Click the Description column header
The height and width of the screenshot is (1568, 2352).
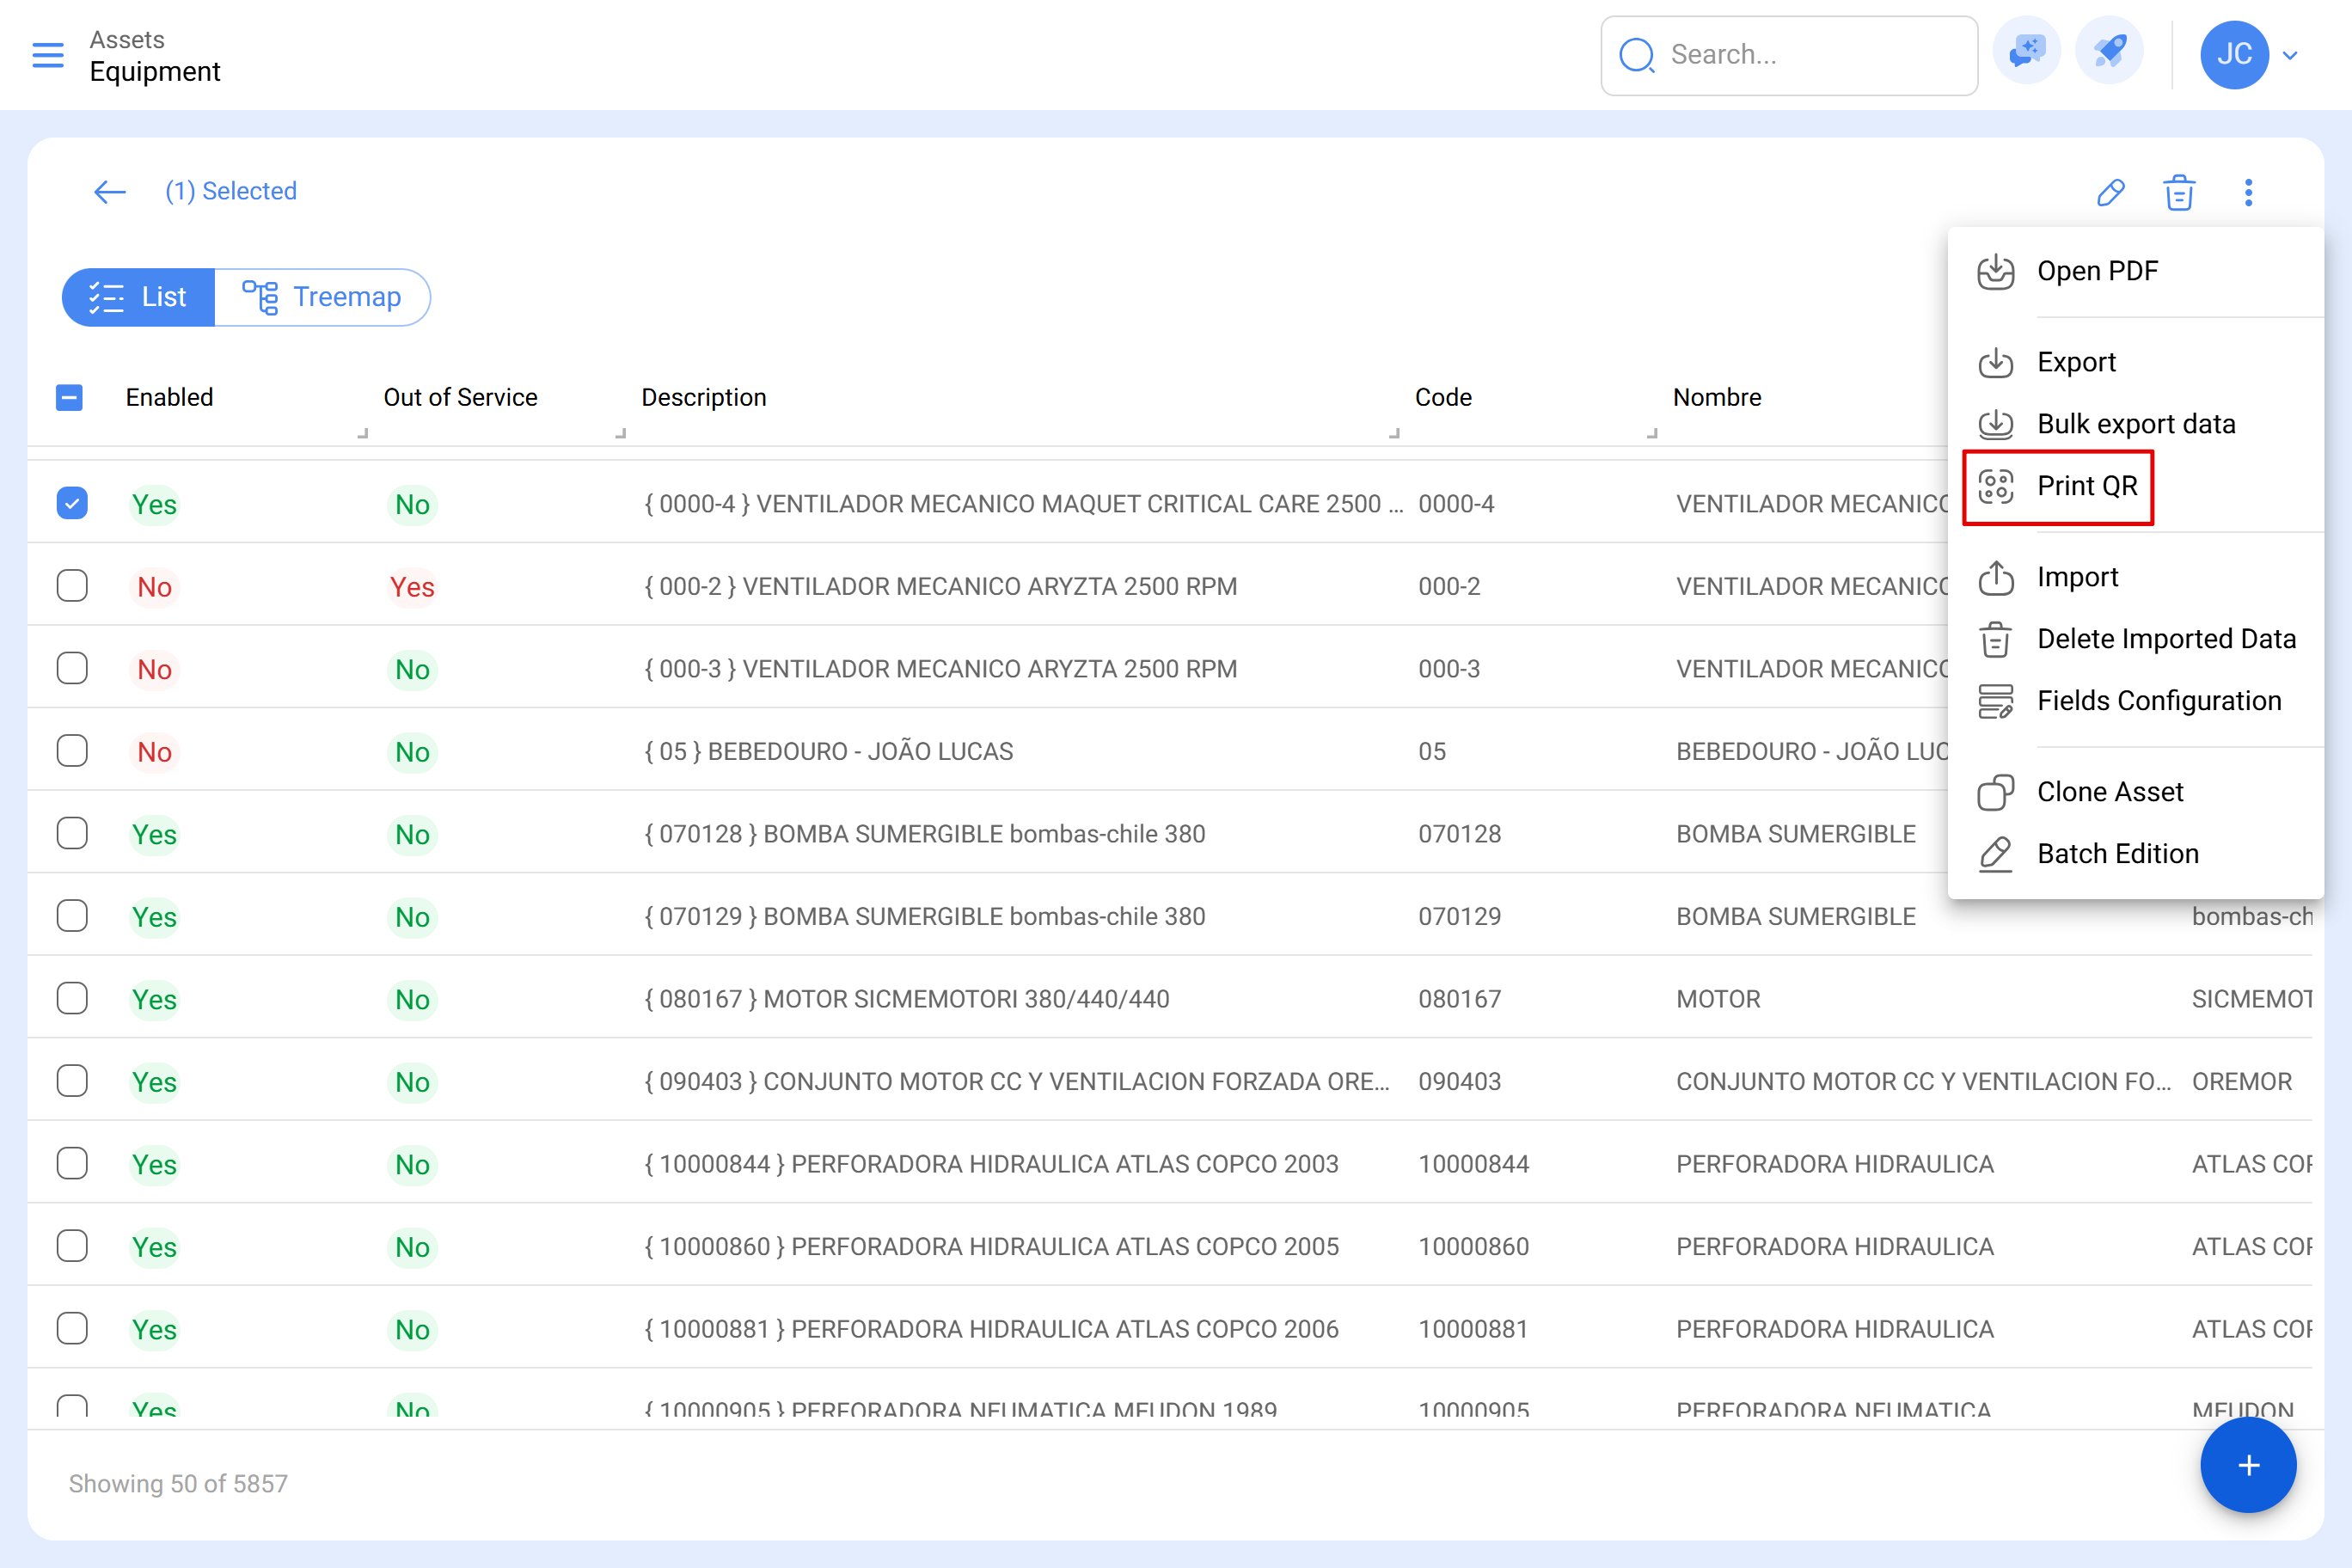(703, 398)
